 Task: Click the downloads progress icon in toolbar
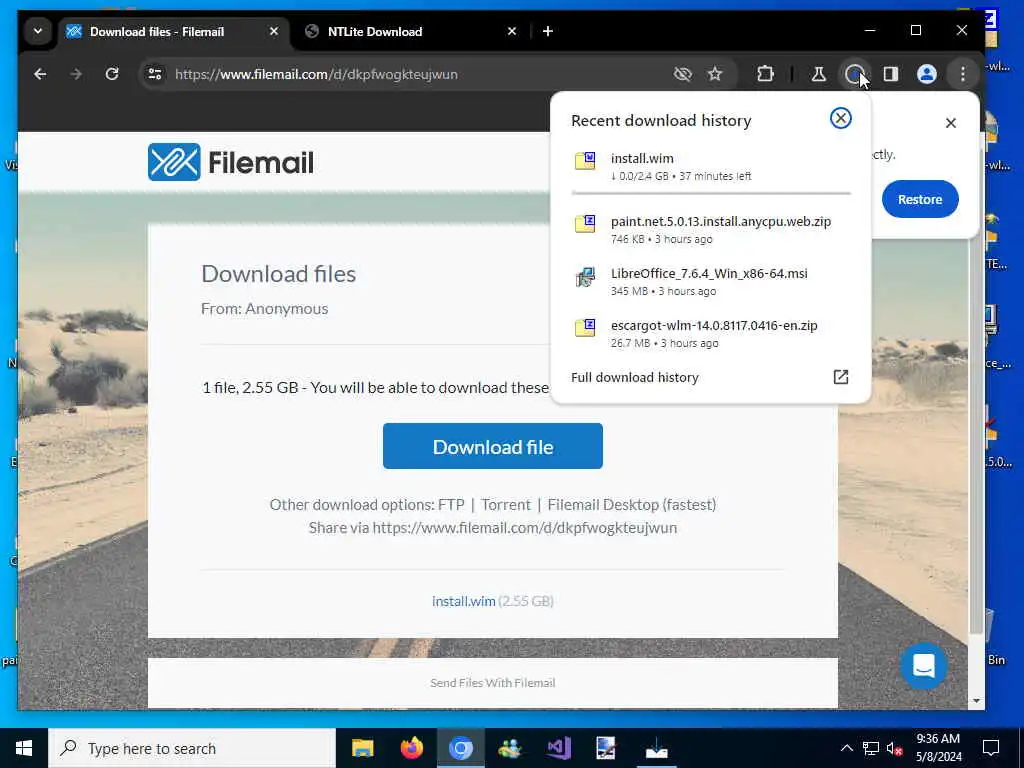click(854, 74)
